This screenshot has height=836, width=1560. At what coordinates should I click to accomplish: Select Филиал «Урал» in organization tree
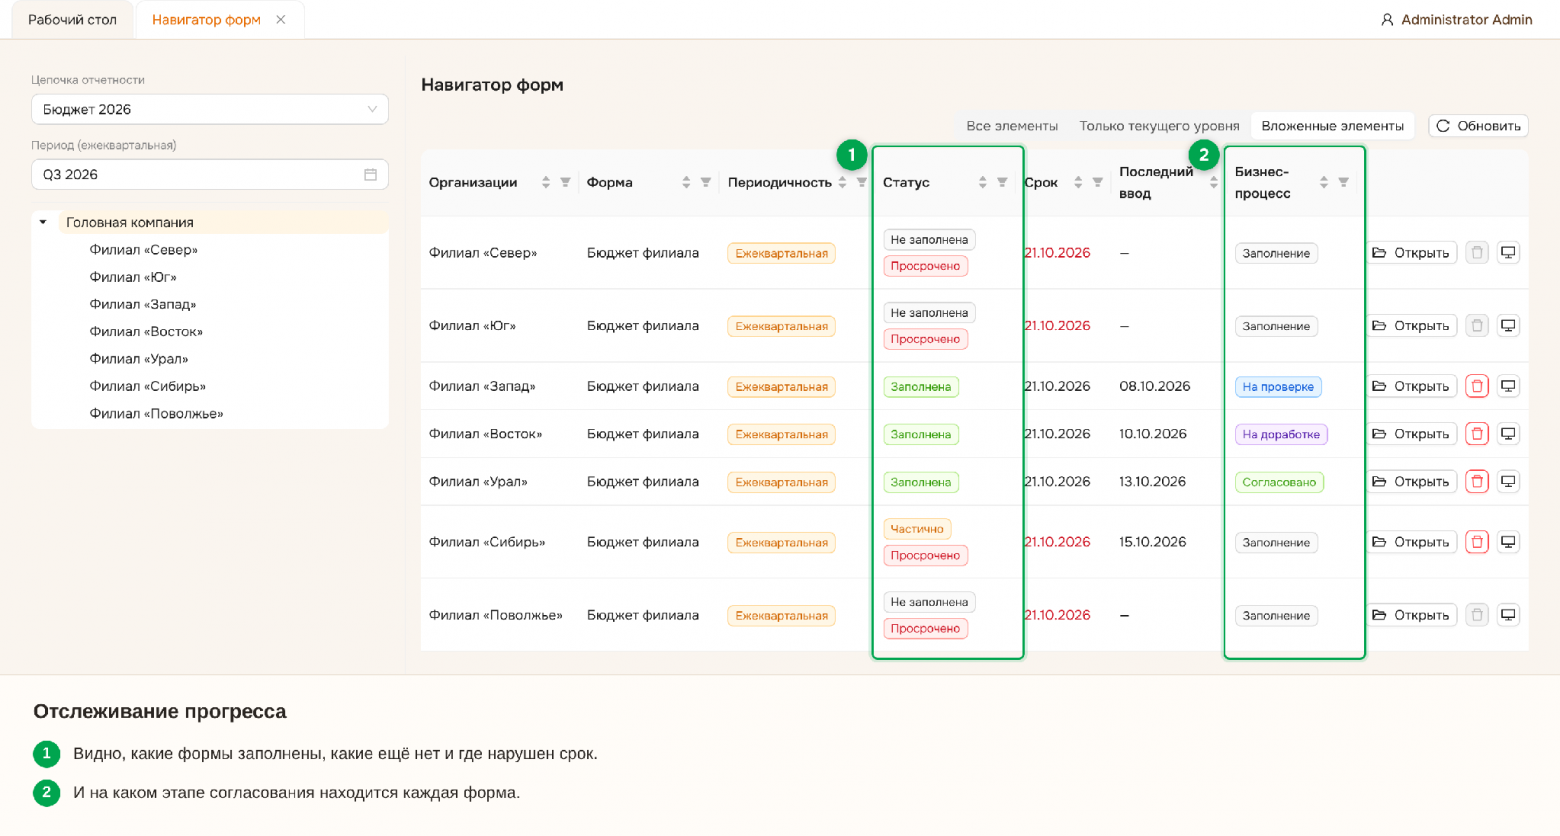pyautogui.click(x=139, y=359)
